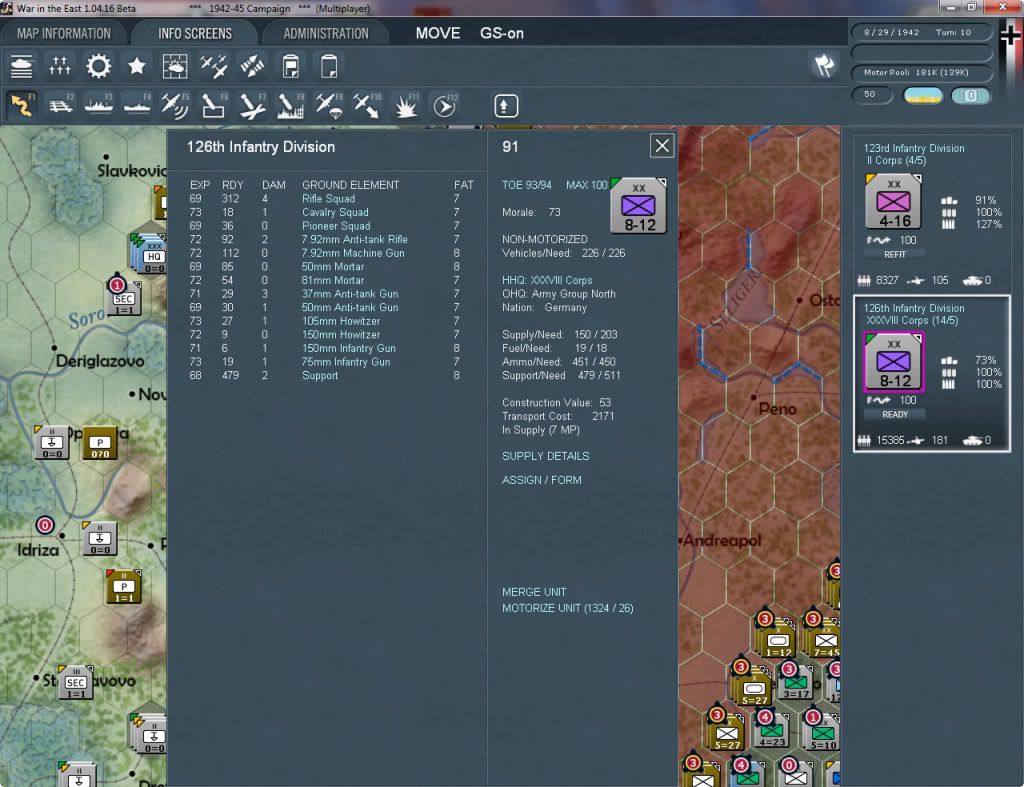Open the flagged report clipboard icon
1024x787 pixels.
(x=291, y=66)
